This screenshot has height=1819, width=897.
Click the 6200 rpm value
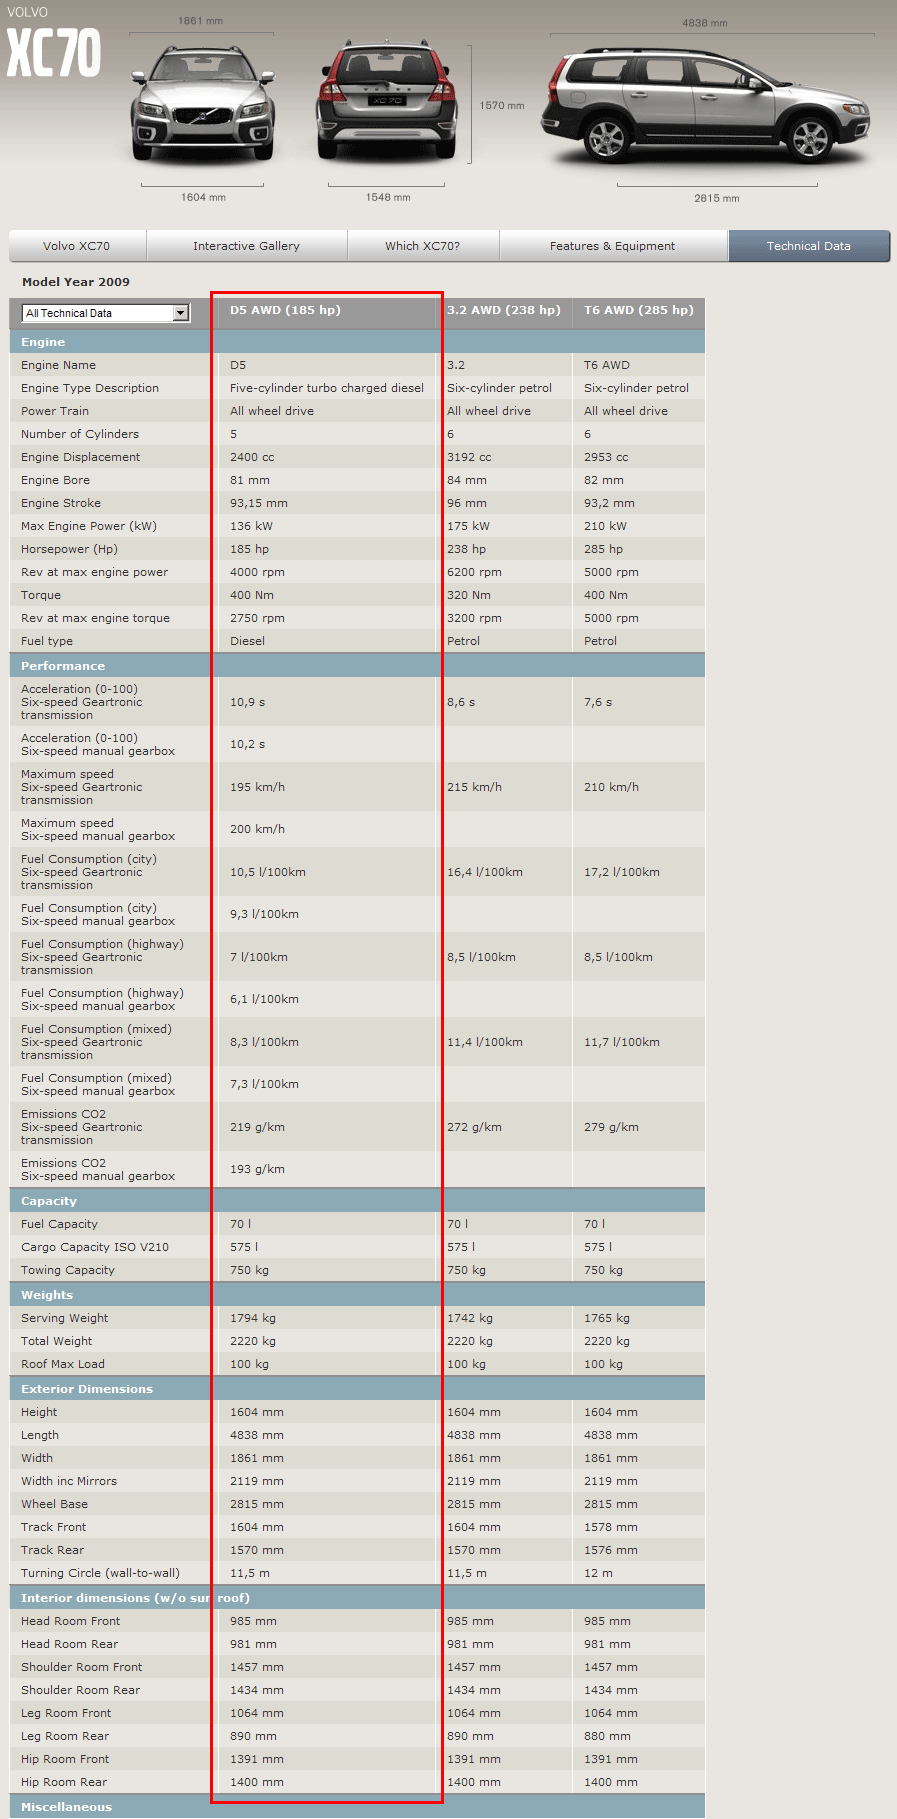pos(474,572)
